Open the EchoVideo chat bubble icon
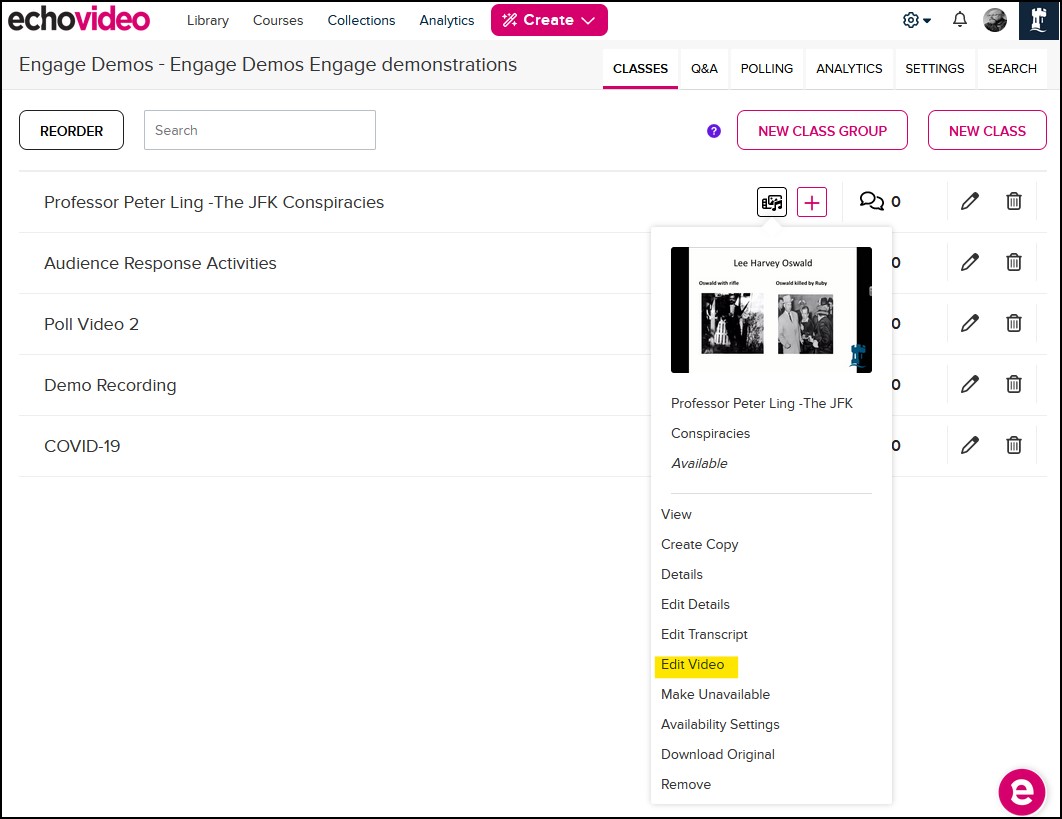This screenshot has width=1062, height=819. coord(1021,791)
